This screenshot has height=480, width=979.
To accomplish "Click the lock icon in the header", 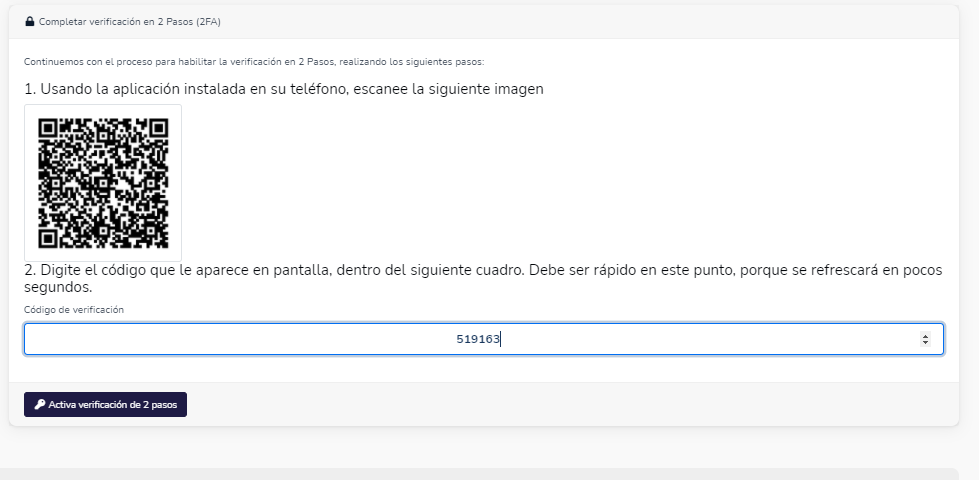I will coord(30,21).
